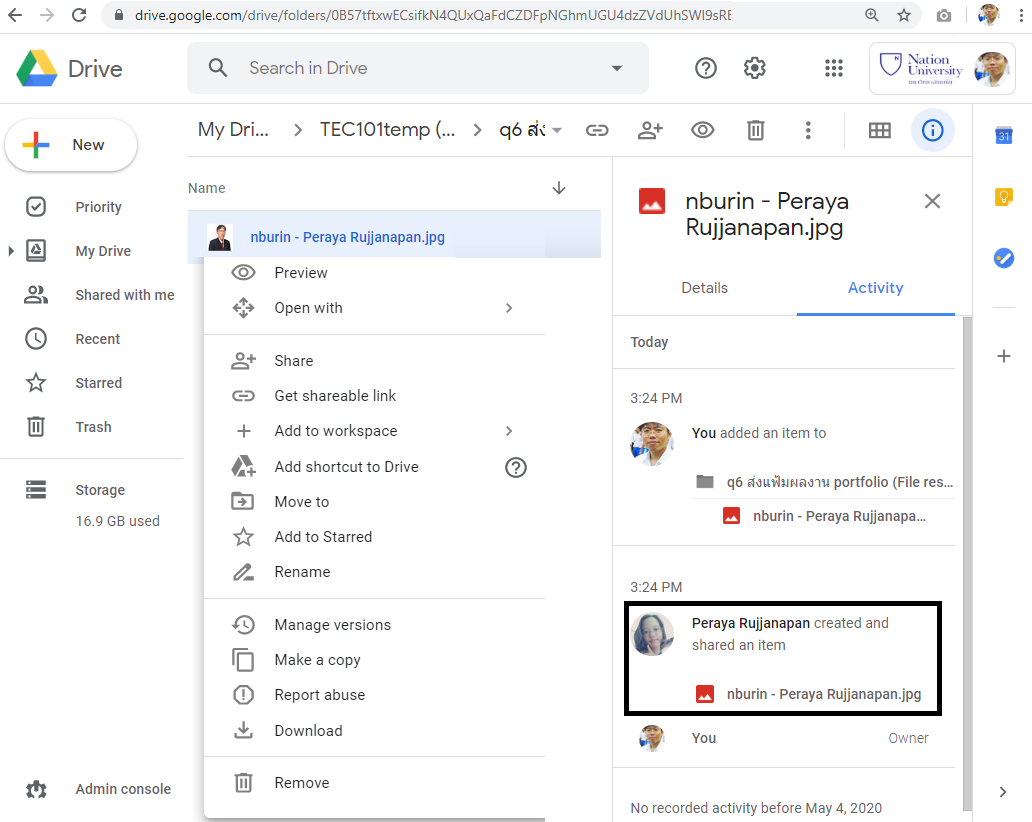Click the Help question mark icon
Viewport: 1032px width, 822px height.
706,68
